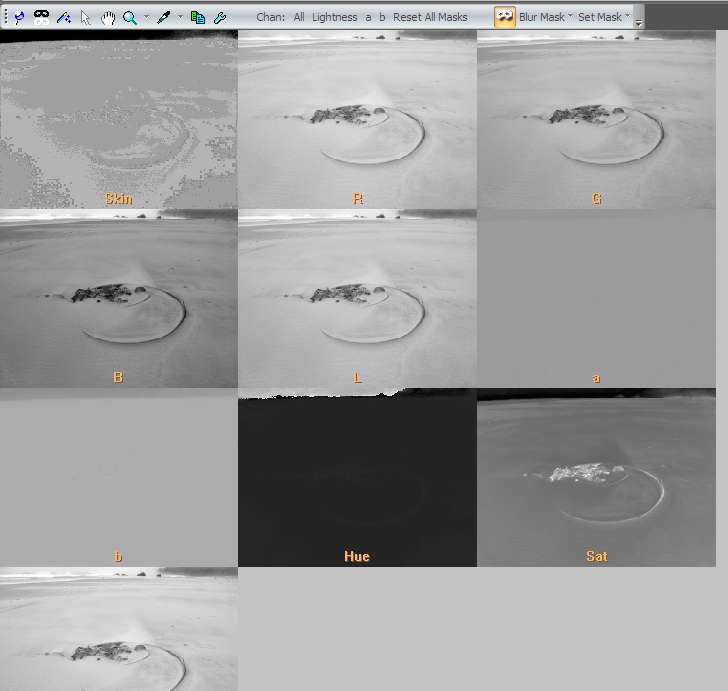The height and width of the screenshot is (691, 728).
Task: Select the unlabeled bottom-row grayscale thumbnail
Action: pyautogui.click(x=119, y=629)
